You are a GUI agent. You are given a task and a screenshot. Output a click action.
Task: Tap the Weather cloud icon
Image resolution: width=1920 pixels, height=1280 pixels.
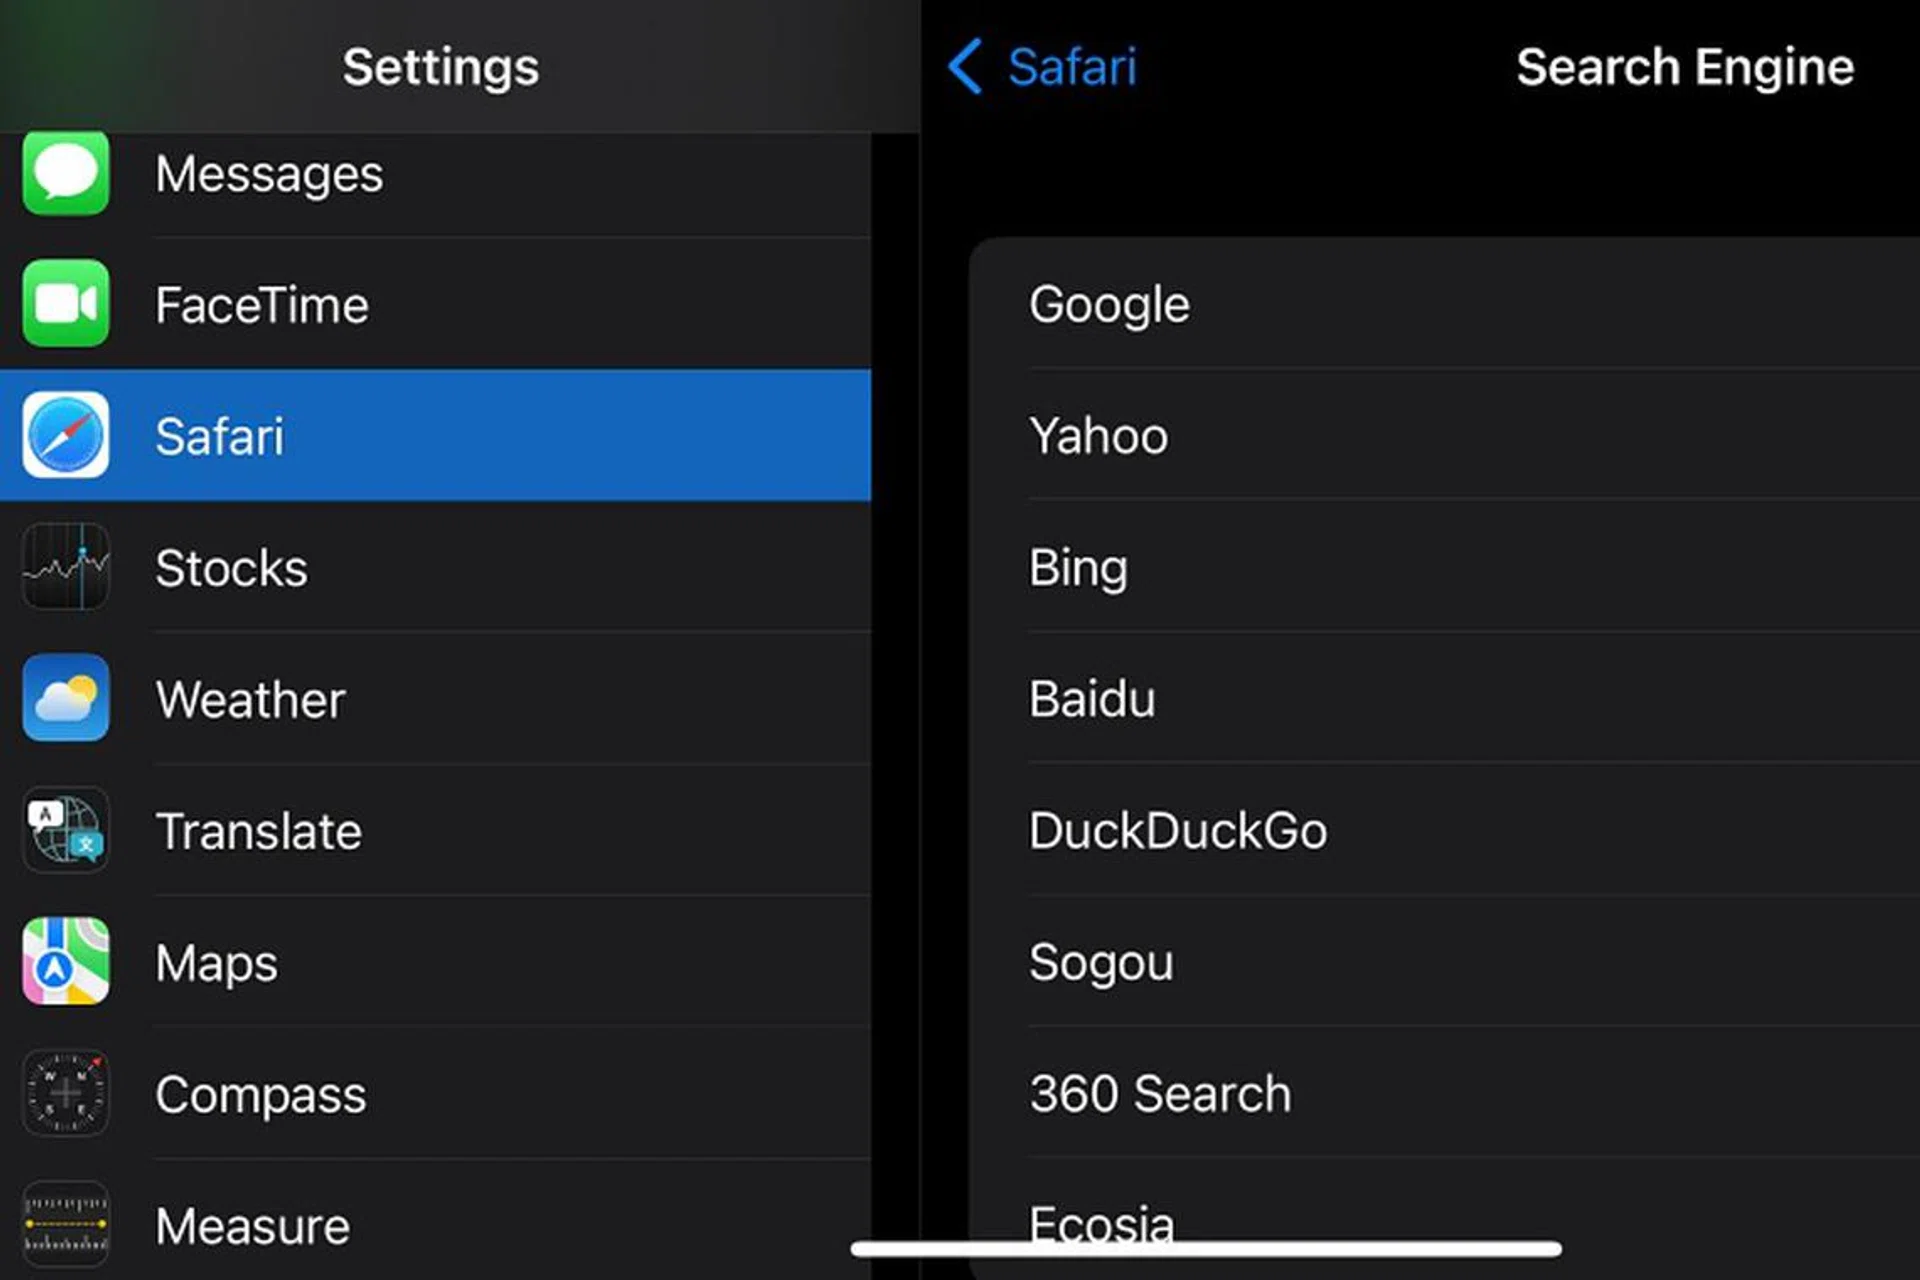(x=66, y=698)
